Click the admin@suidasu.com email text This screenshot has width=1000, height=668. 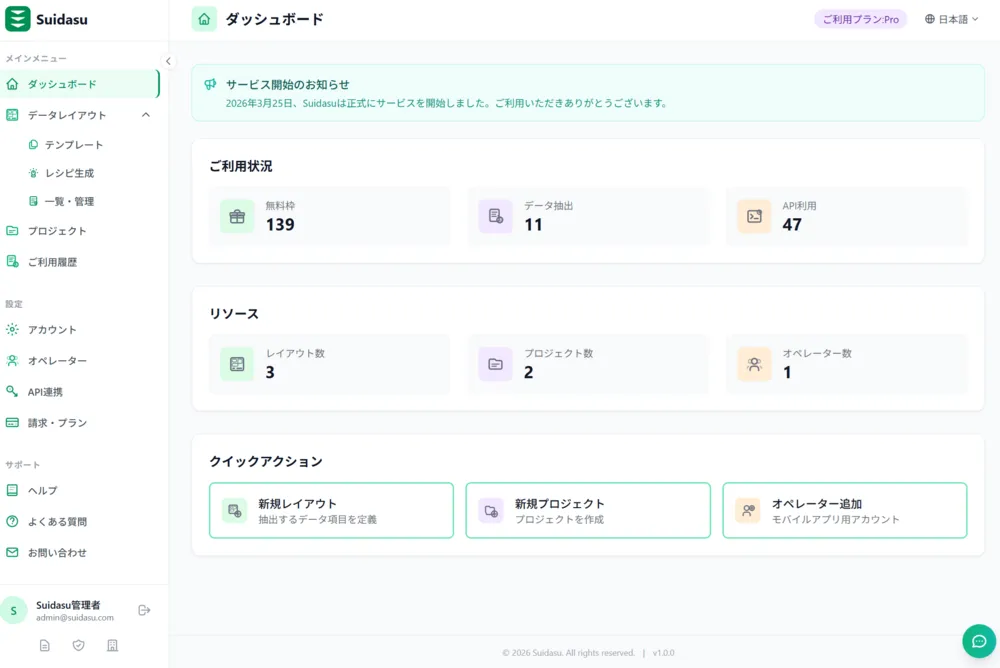click(x=75, y=618)
